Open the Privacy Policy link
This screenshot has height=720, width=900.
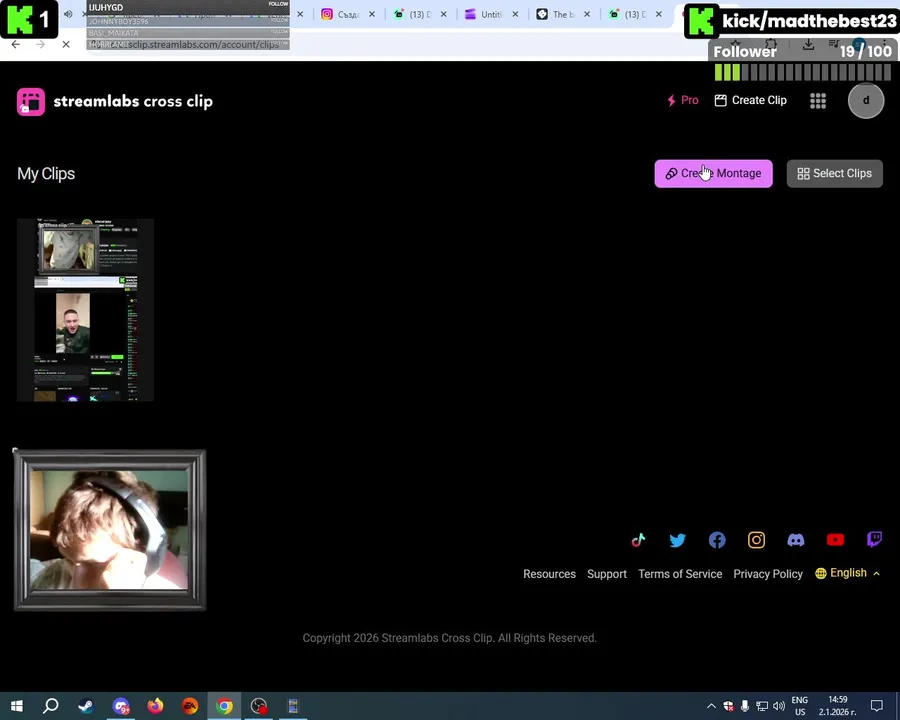[x=768, y=574]
